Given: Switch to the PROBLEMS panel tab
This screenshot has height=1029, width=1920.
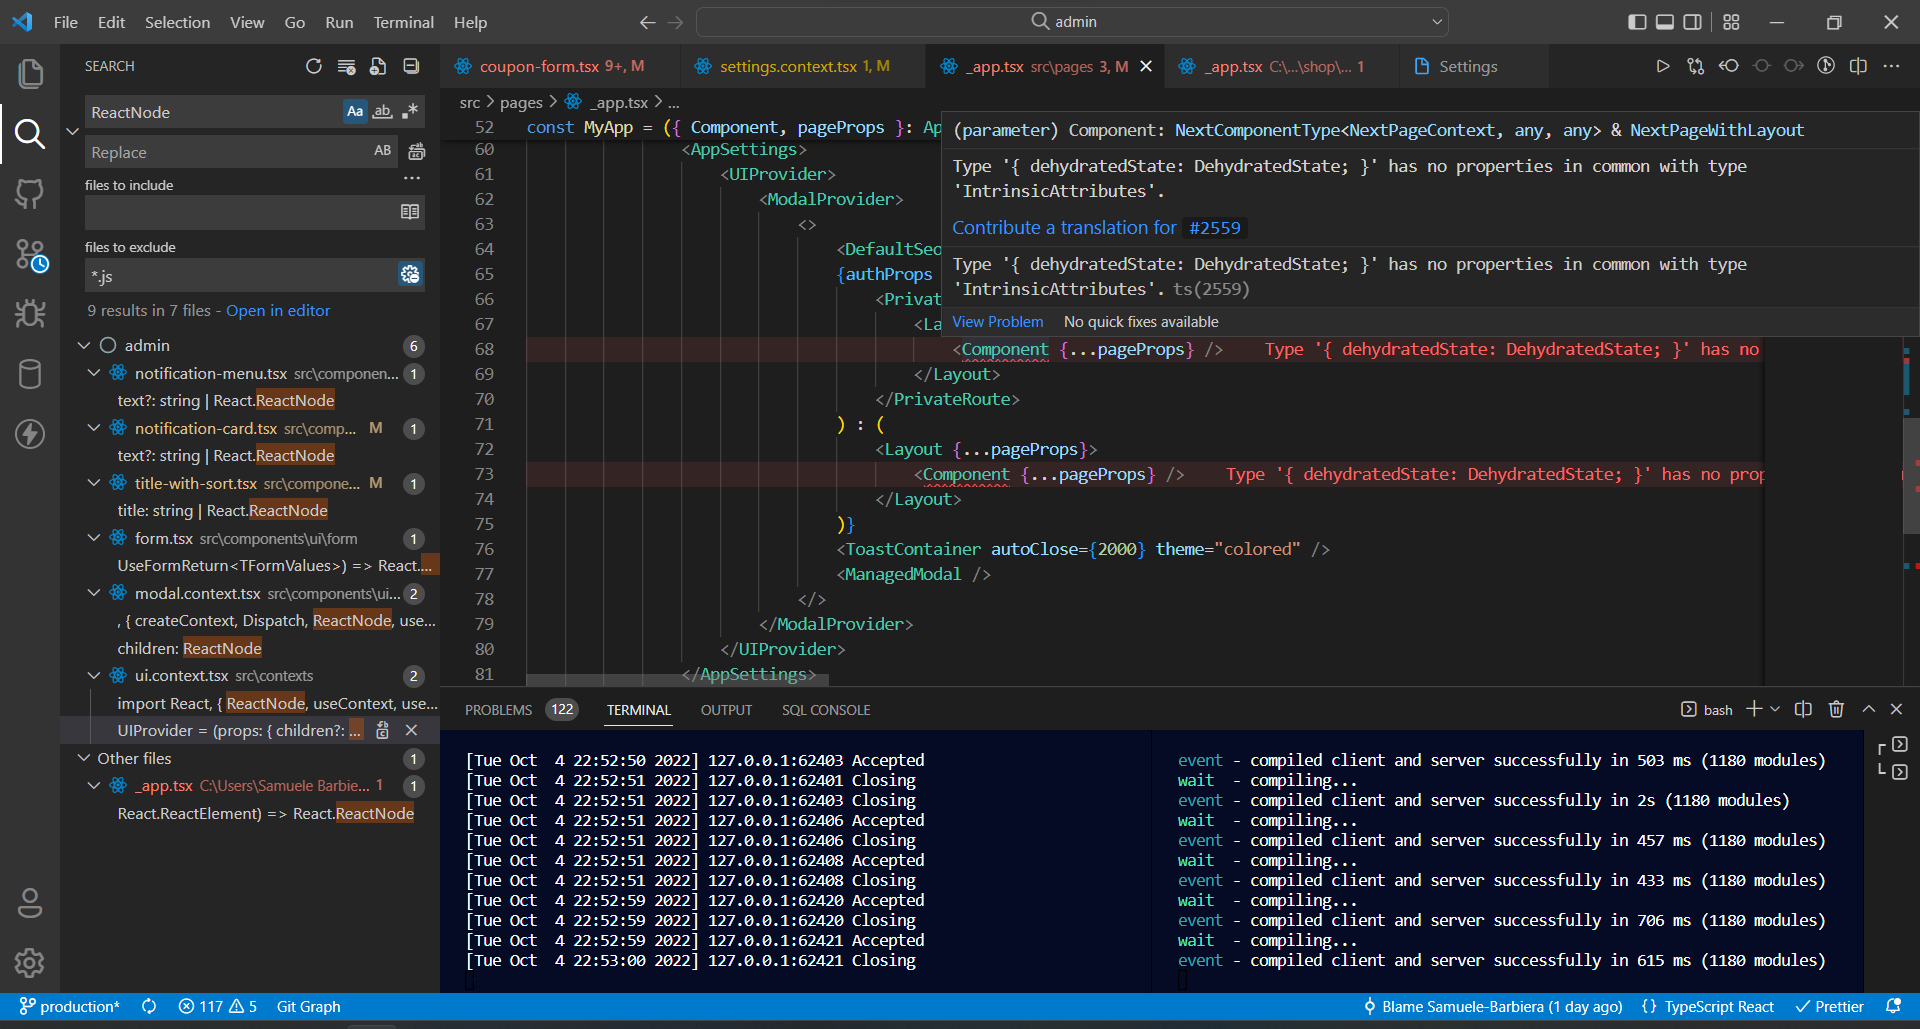Looking at the screenshot, I should point(499,710).
